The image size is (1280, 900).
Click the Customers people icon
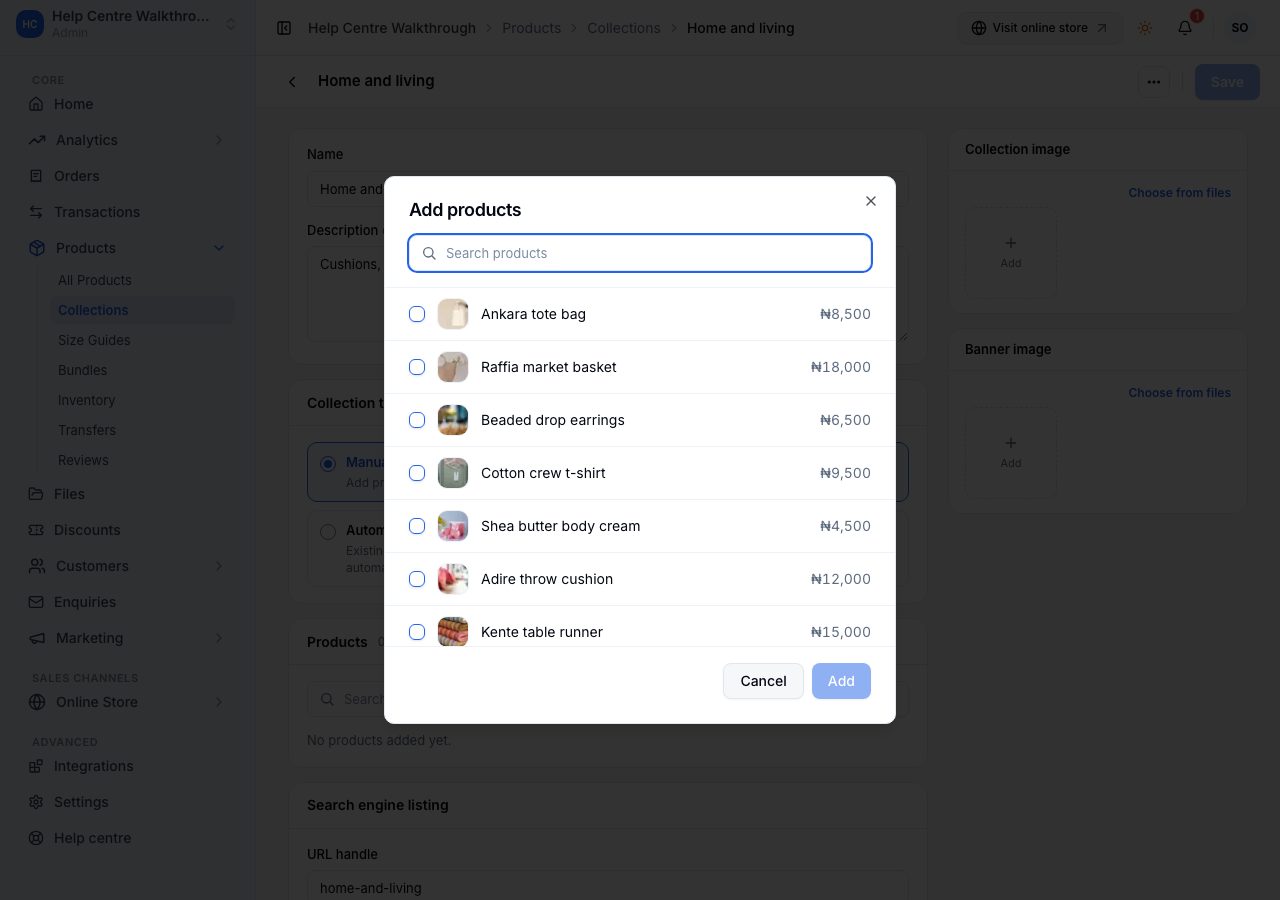click(37, 566)
